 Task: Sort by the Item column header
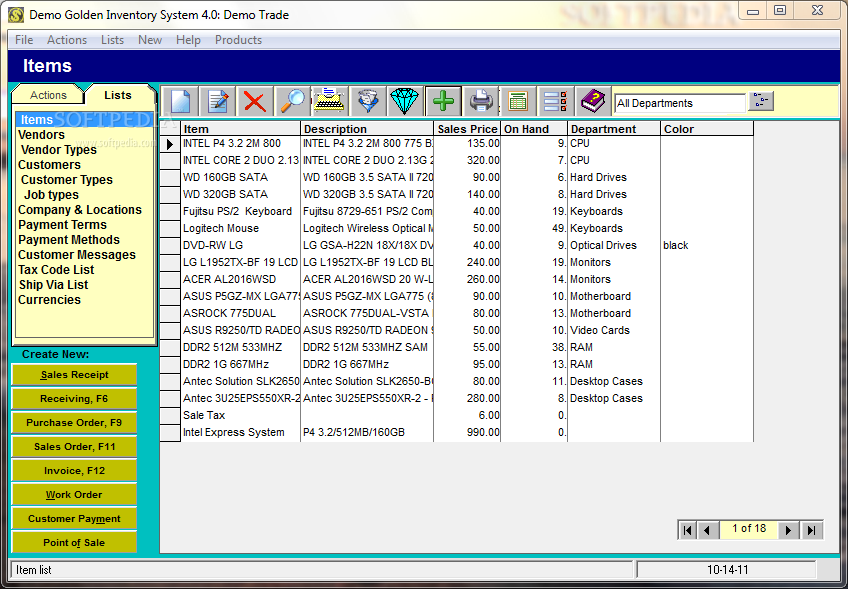coord(240,129)
